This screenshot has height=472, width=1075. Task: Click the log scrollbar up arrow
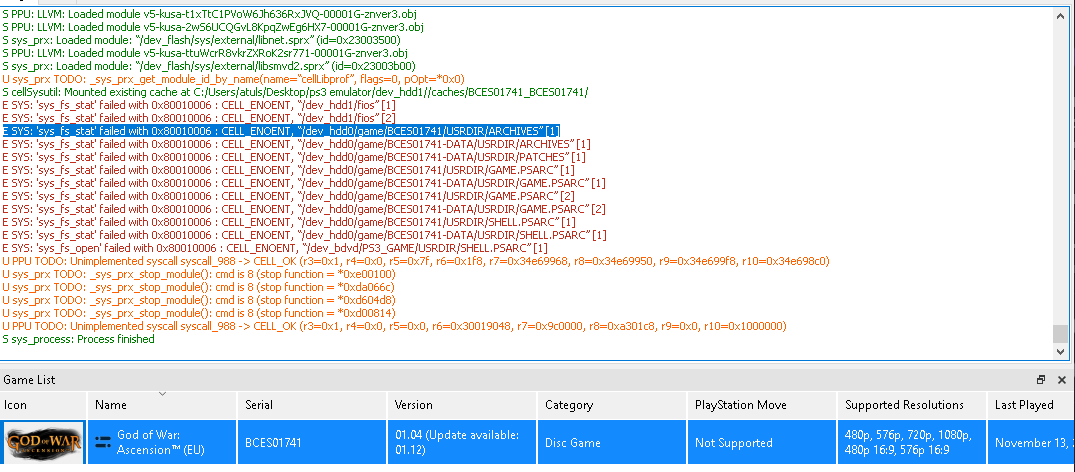pos(1061,15)
